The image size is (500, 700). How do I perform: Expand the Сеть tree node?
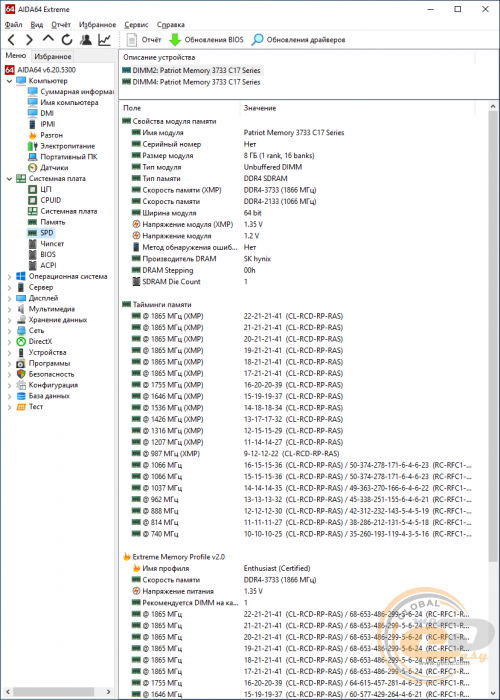pos(9,330)
